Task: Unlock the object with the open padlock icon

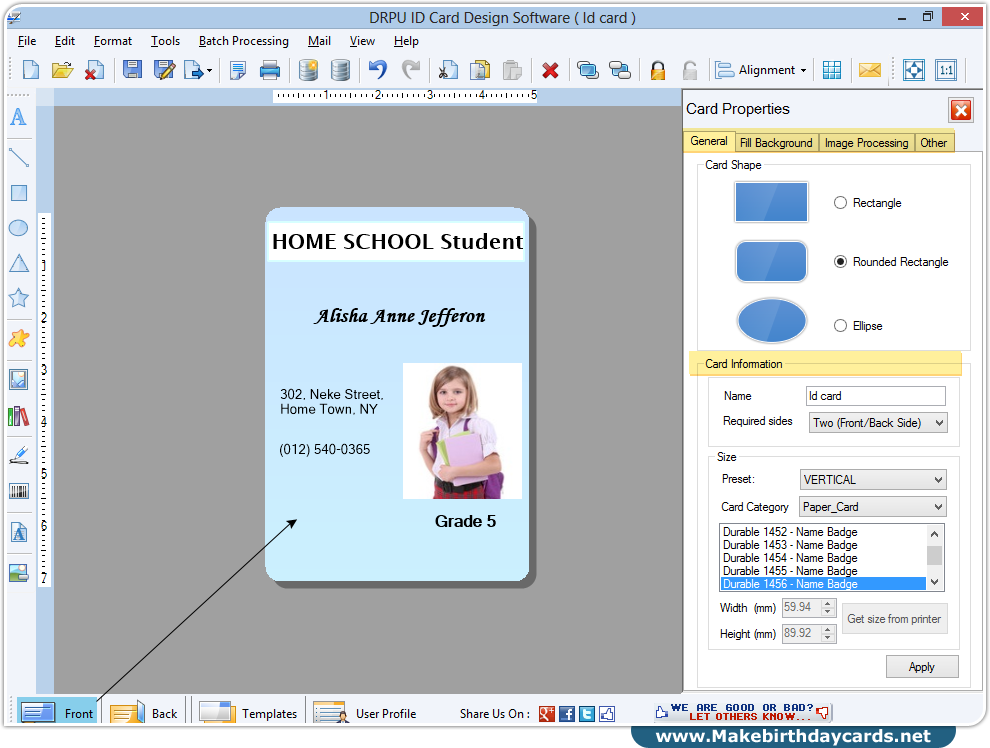Action: pos(690,70)
